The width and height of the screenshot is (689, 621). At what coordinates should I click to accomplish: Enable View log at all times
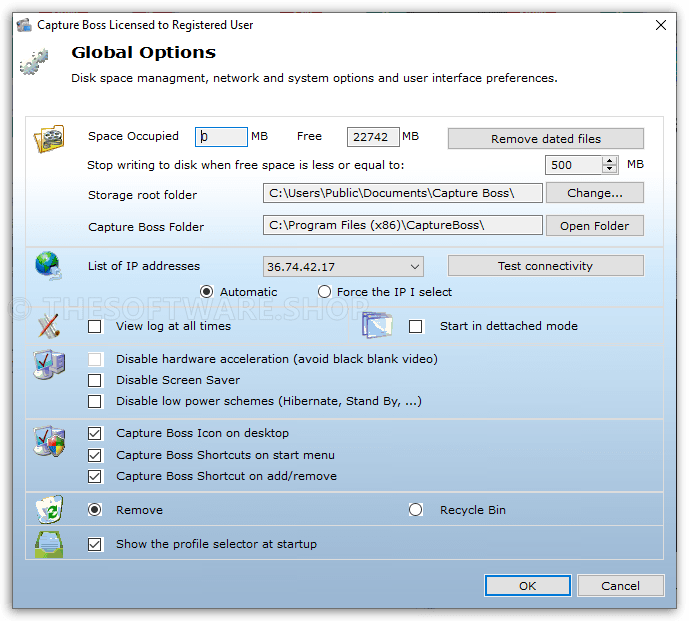94,327
